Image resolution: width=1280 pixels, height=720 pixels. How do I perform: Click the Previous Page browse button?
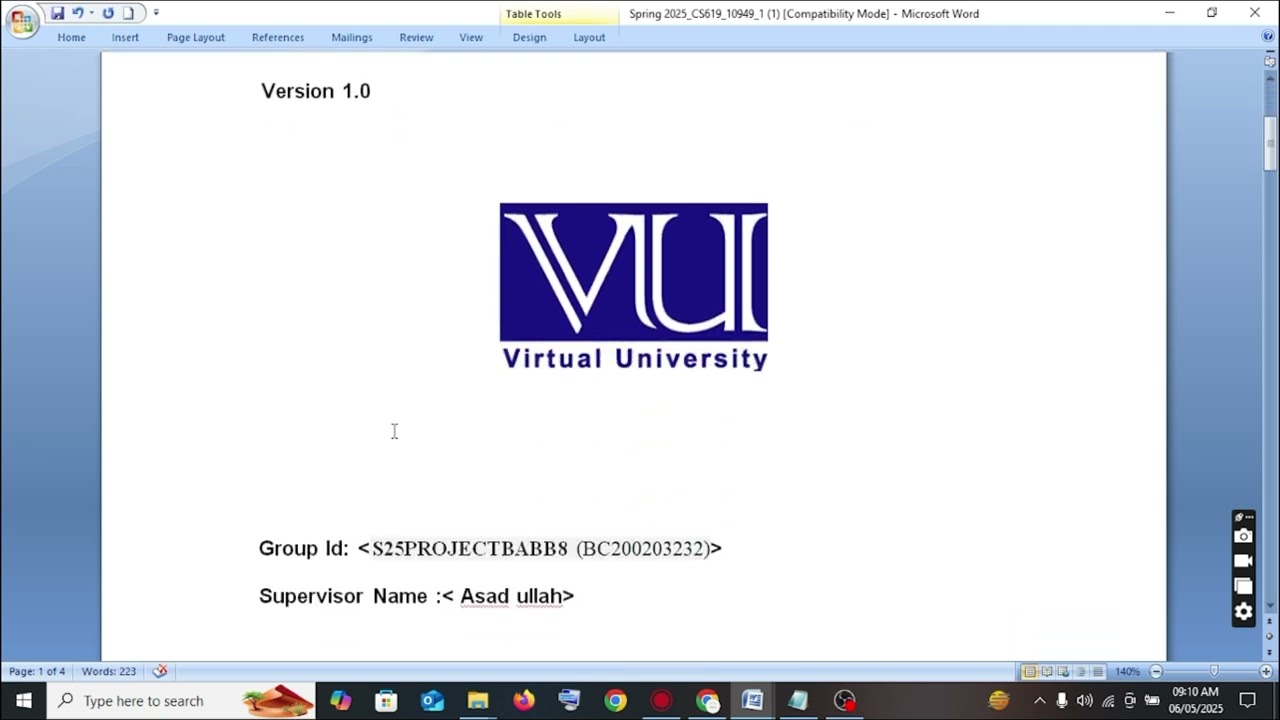1270,621
